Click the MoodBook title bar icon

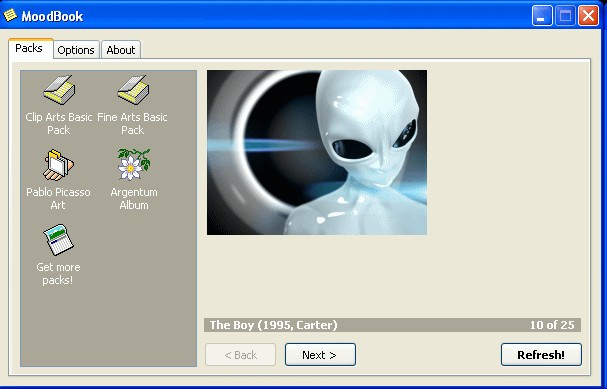pyautogui.click(x=10, y=15)
